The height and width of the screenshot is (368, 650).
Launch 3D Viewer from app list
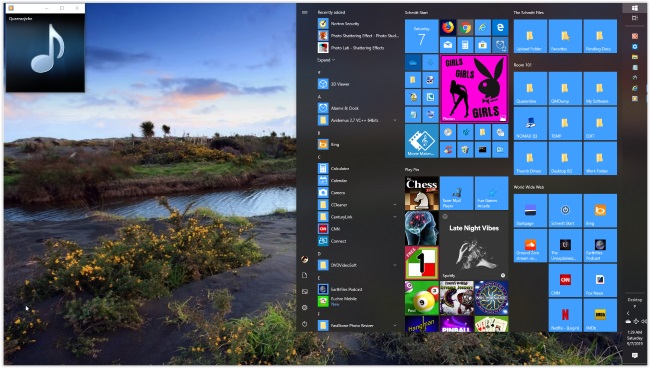pyautogui.click(x=357, y=84)
